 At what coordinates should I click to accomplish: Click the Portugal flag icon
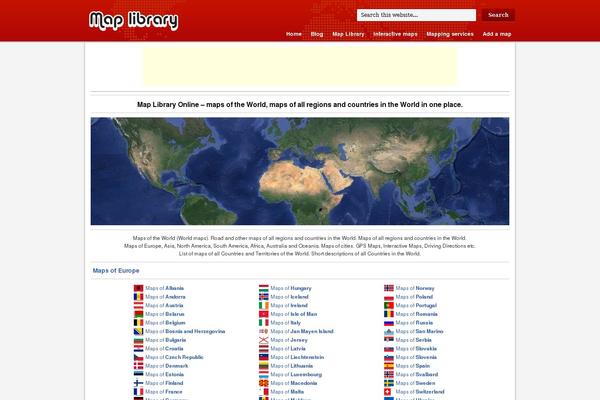click(389, 305)
